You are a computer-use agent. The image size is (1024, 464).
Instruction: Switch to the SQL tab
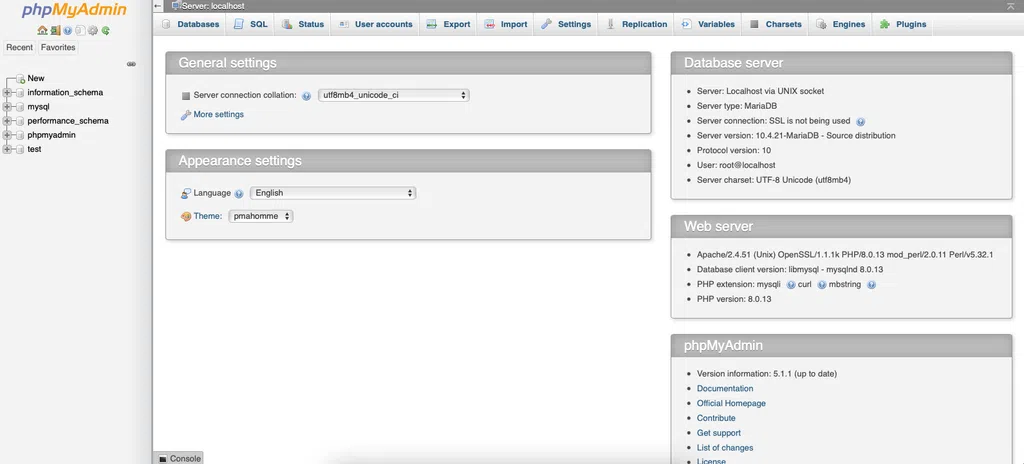(x=250, y=24)
